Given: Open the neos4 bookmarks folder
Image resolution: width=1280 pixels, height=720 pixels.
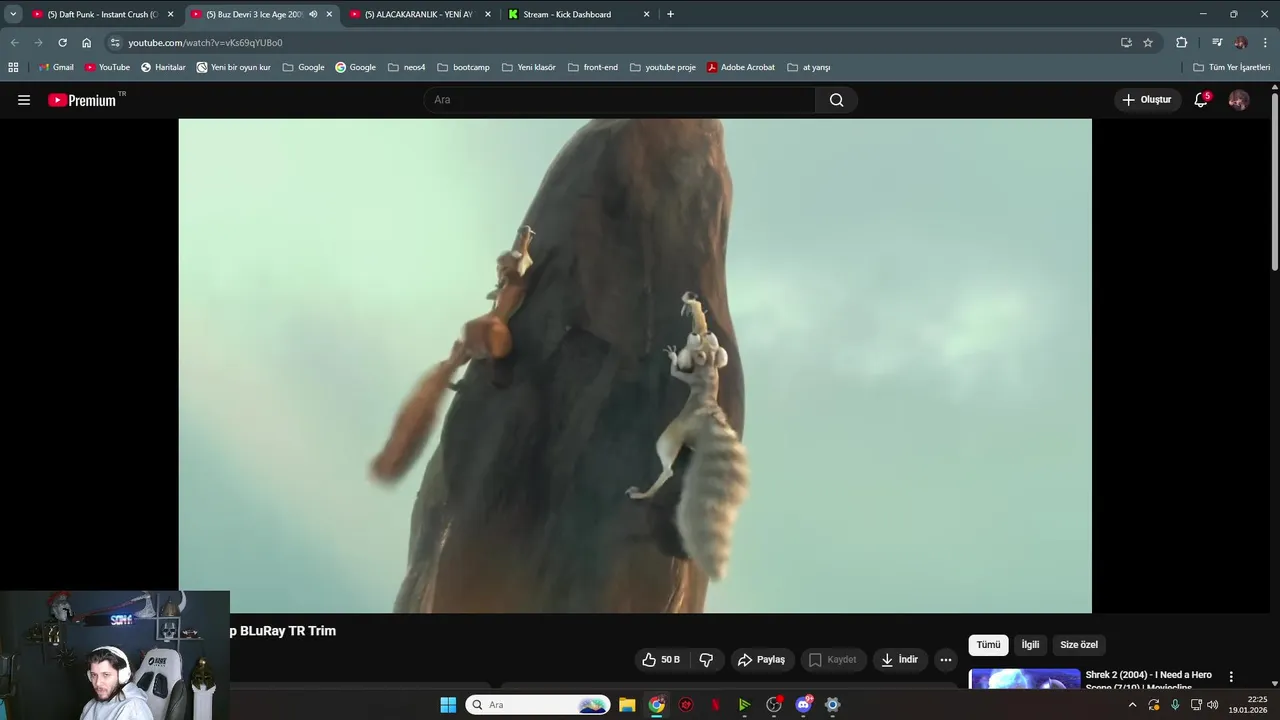Looking at the screenshot, I should (407, 67).
